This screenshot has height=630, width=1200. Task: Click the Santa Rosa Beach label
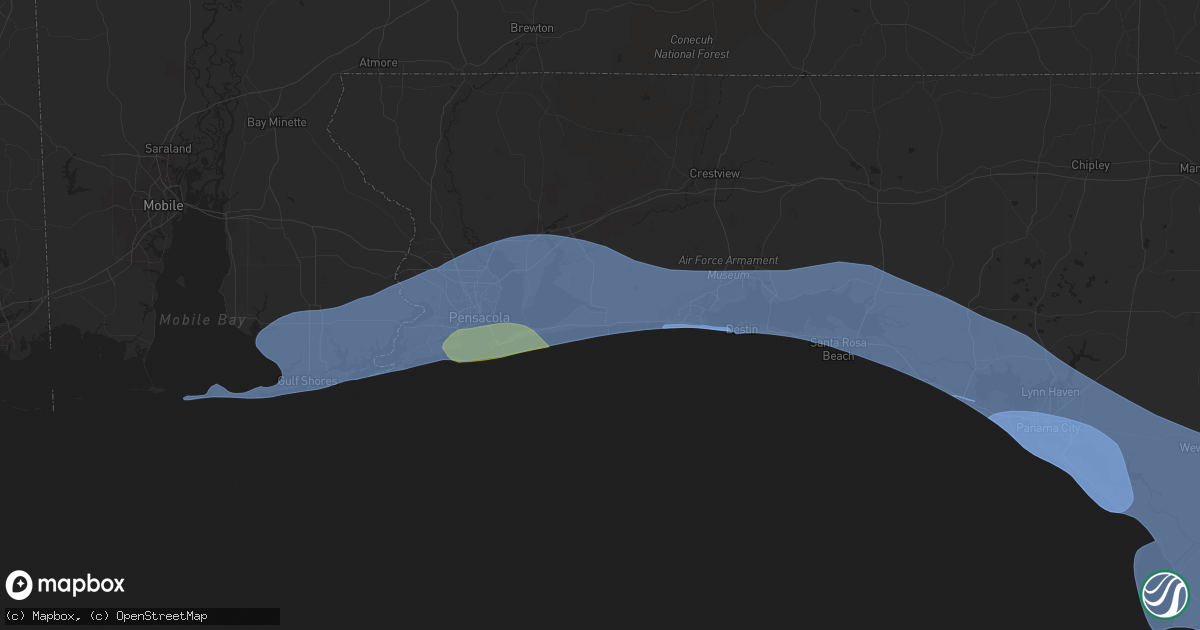tap(838, 349)
